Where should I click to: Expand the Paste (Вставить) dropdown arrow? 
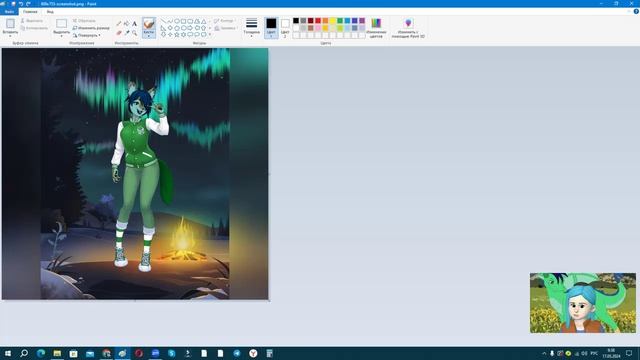tap(10, 36)
